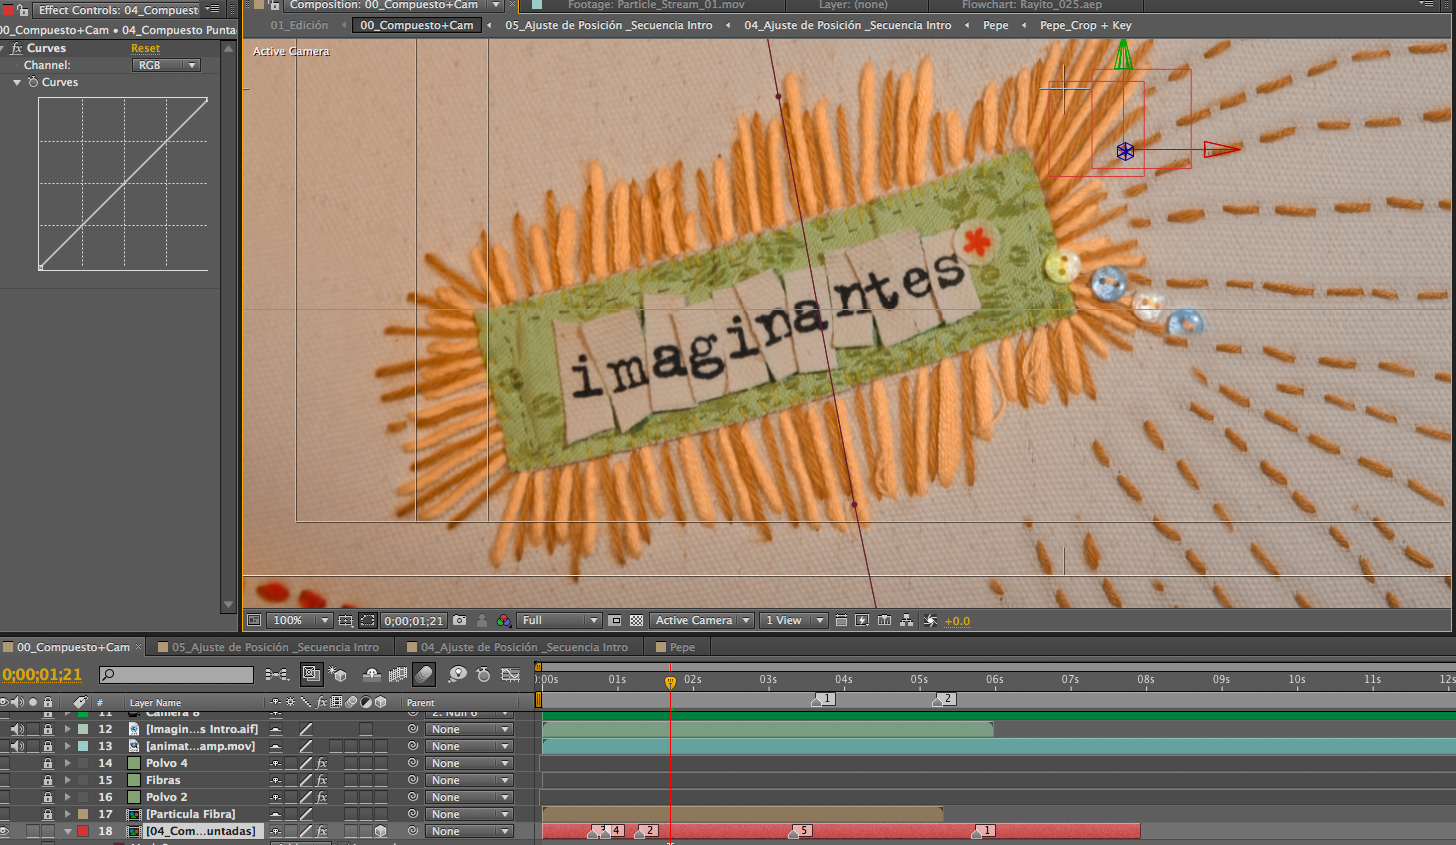Click the Brainstorm lightbulb icon

coord(457,675)
